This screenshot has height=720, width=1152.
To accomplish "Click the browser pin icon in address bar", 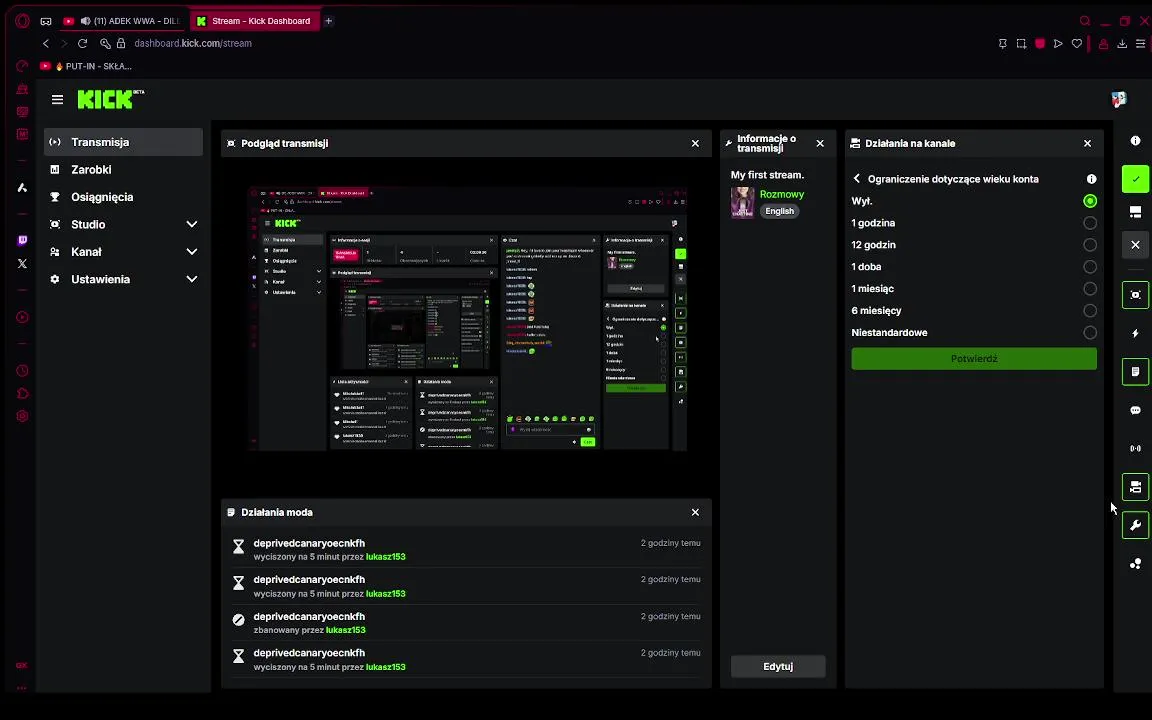I will click(1002, 43).
